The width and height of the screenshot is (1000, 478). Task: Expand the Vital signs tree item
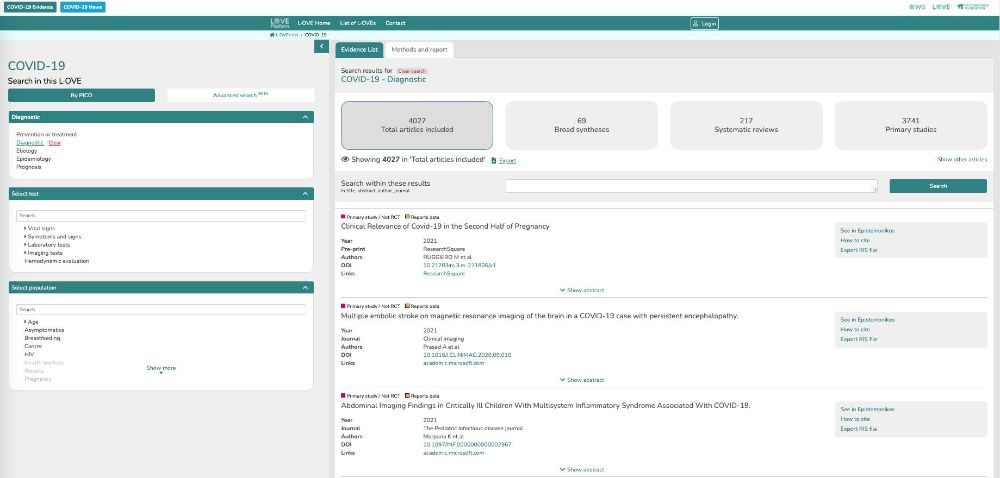pyautogui.click(x=26, y=228)
